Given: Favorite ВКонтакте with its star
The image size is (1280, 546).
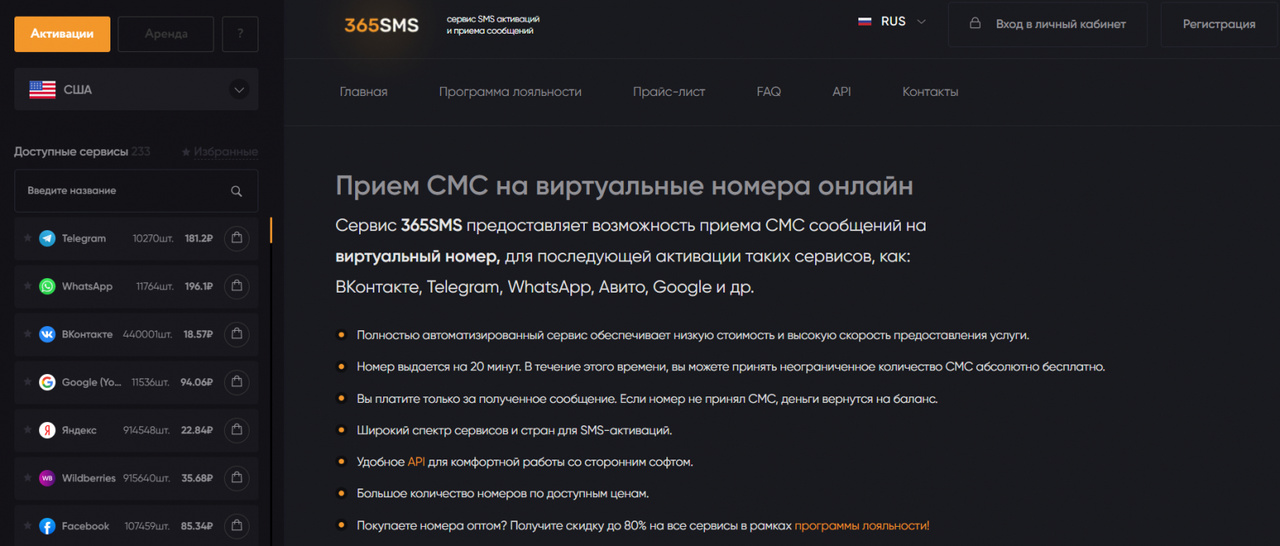Looking at the screenshot, I should tap(28, 334).
